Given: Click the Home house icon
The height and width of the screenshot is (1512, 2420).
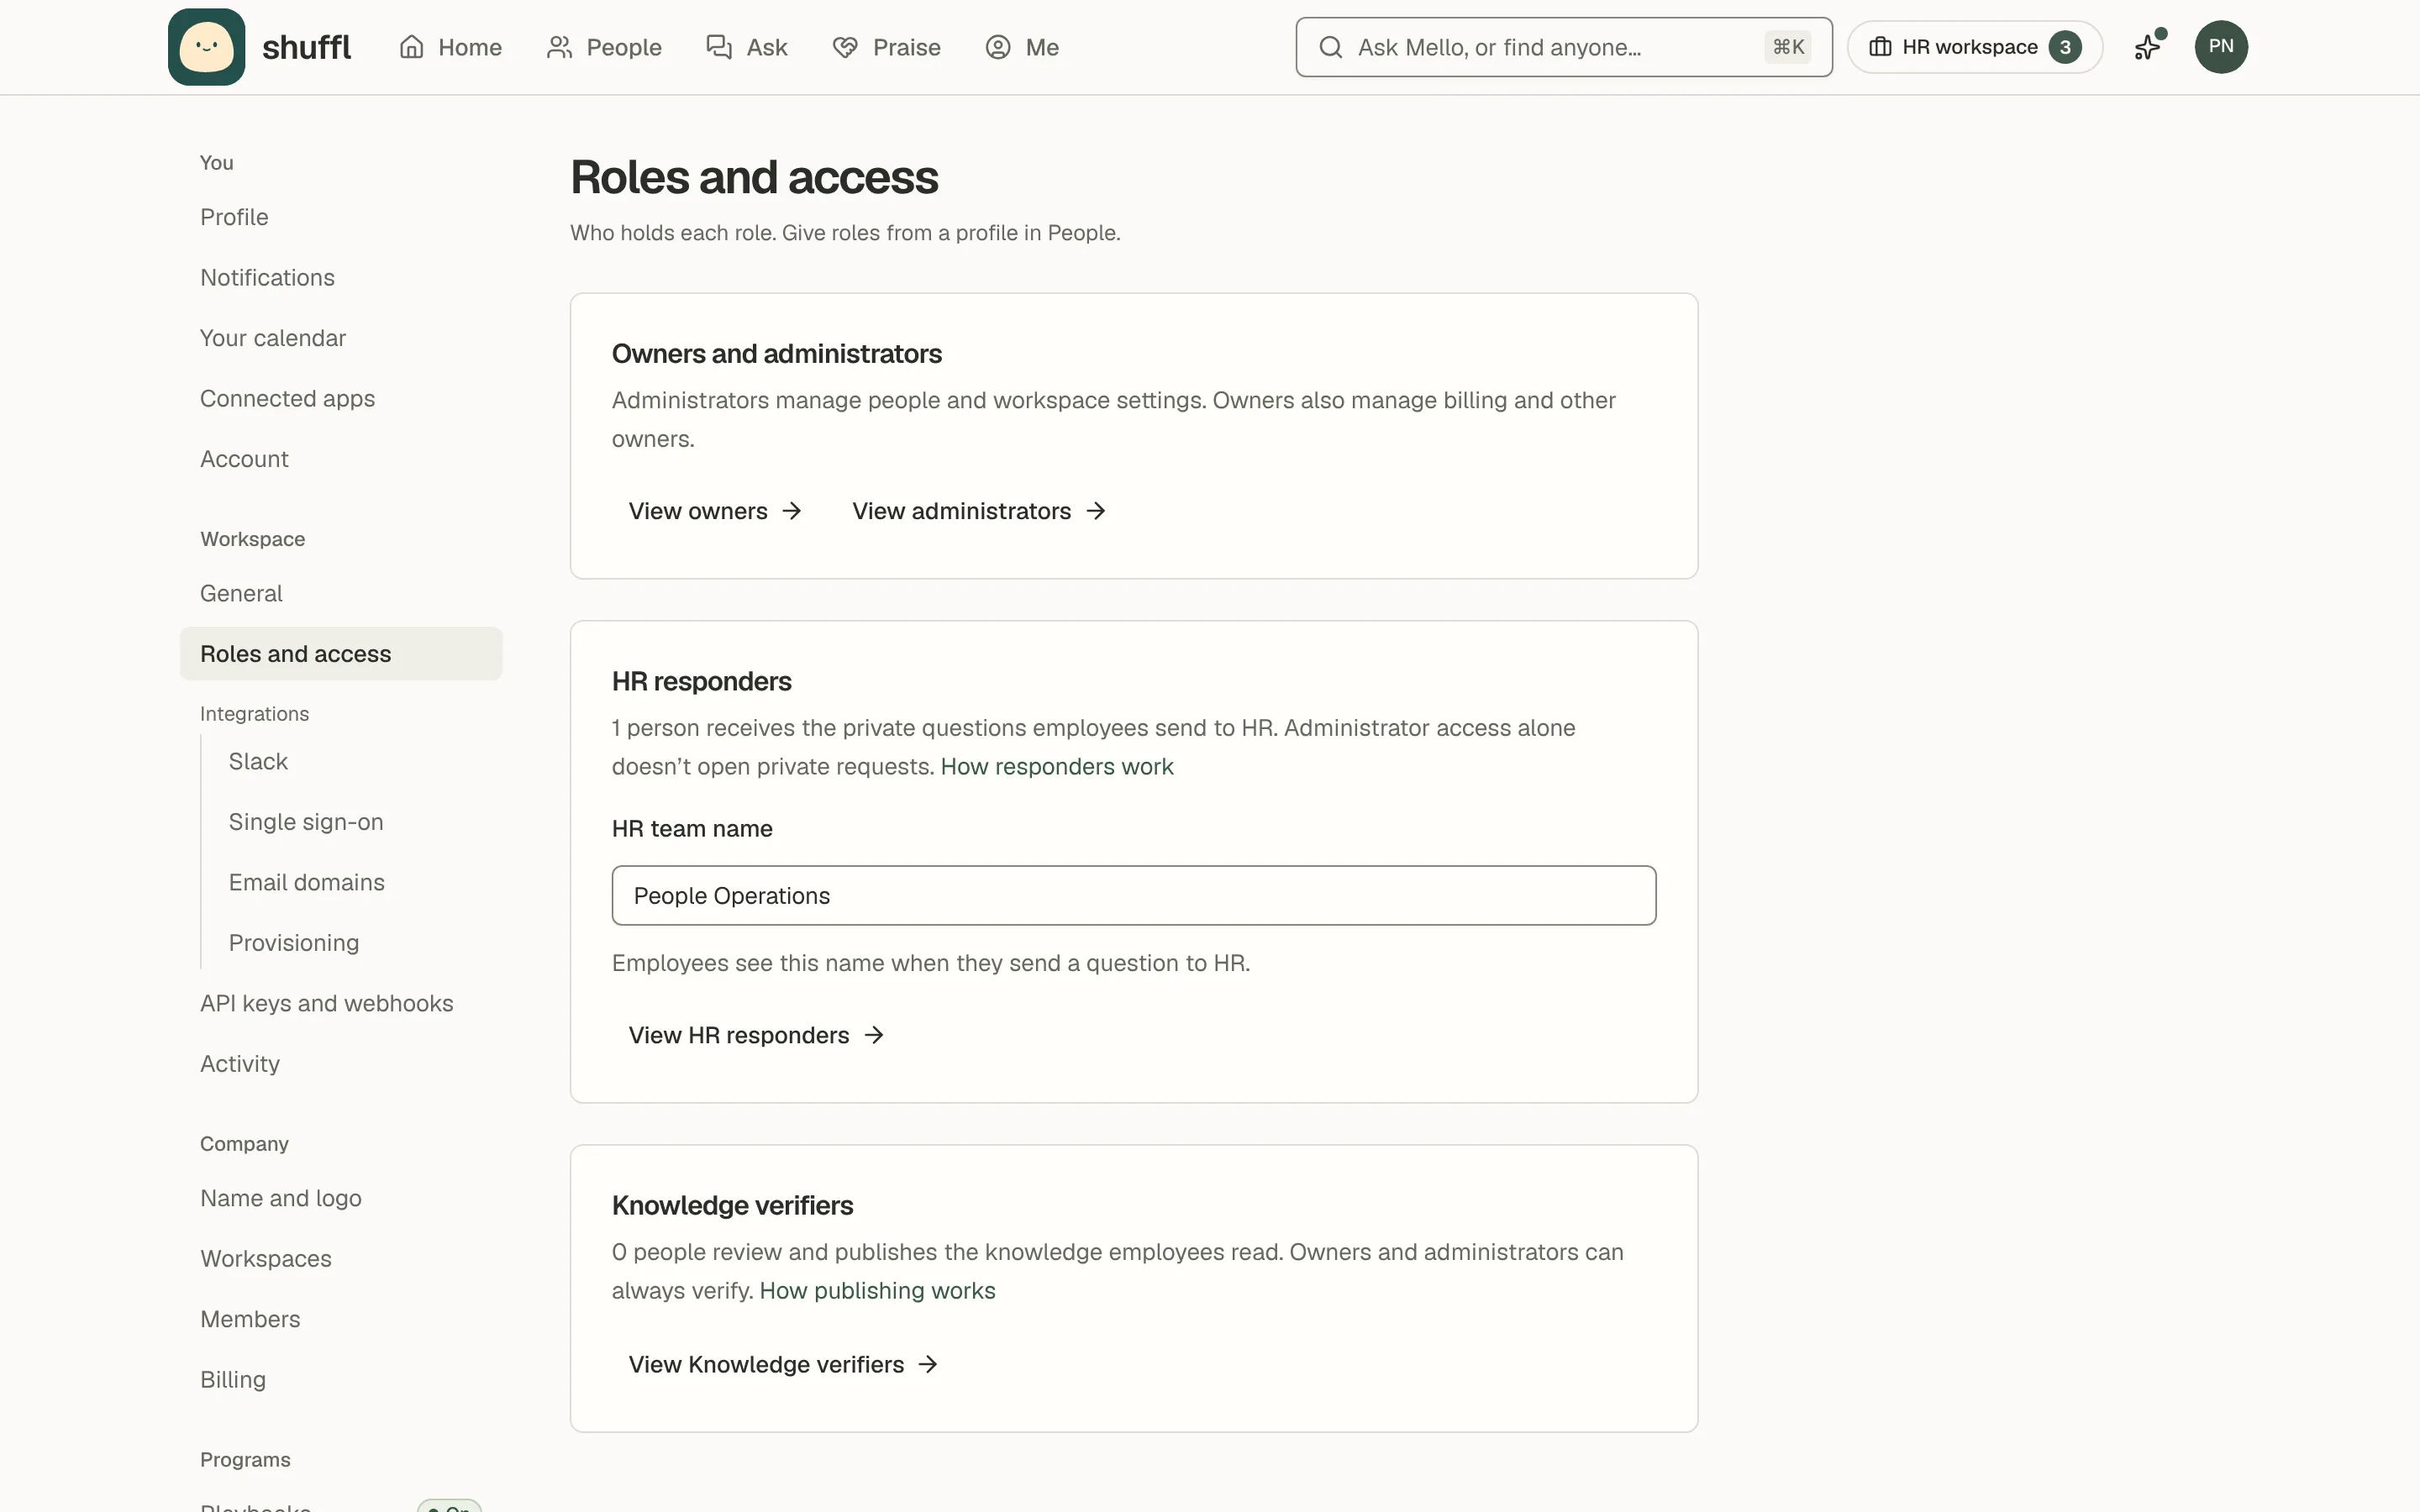Looking at the screenshot, I should coord(412,47).
